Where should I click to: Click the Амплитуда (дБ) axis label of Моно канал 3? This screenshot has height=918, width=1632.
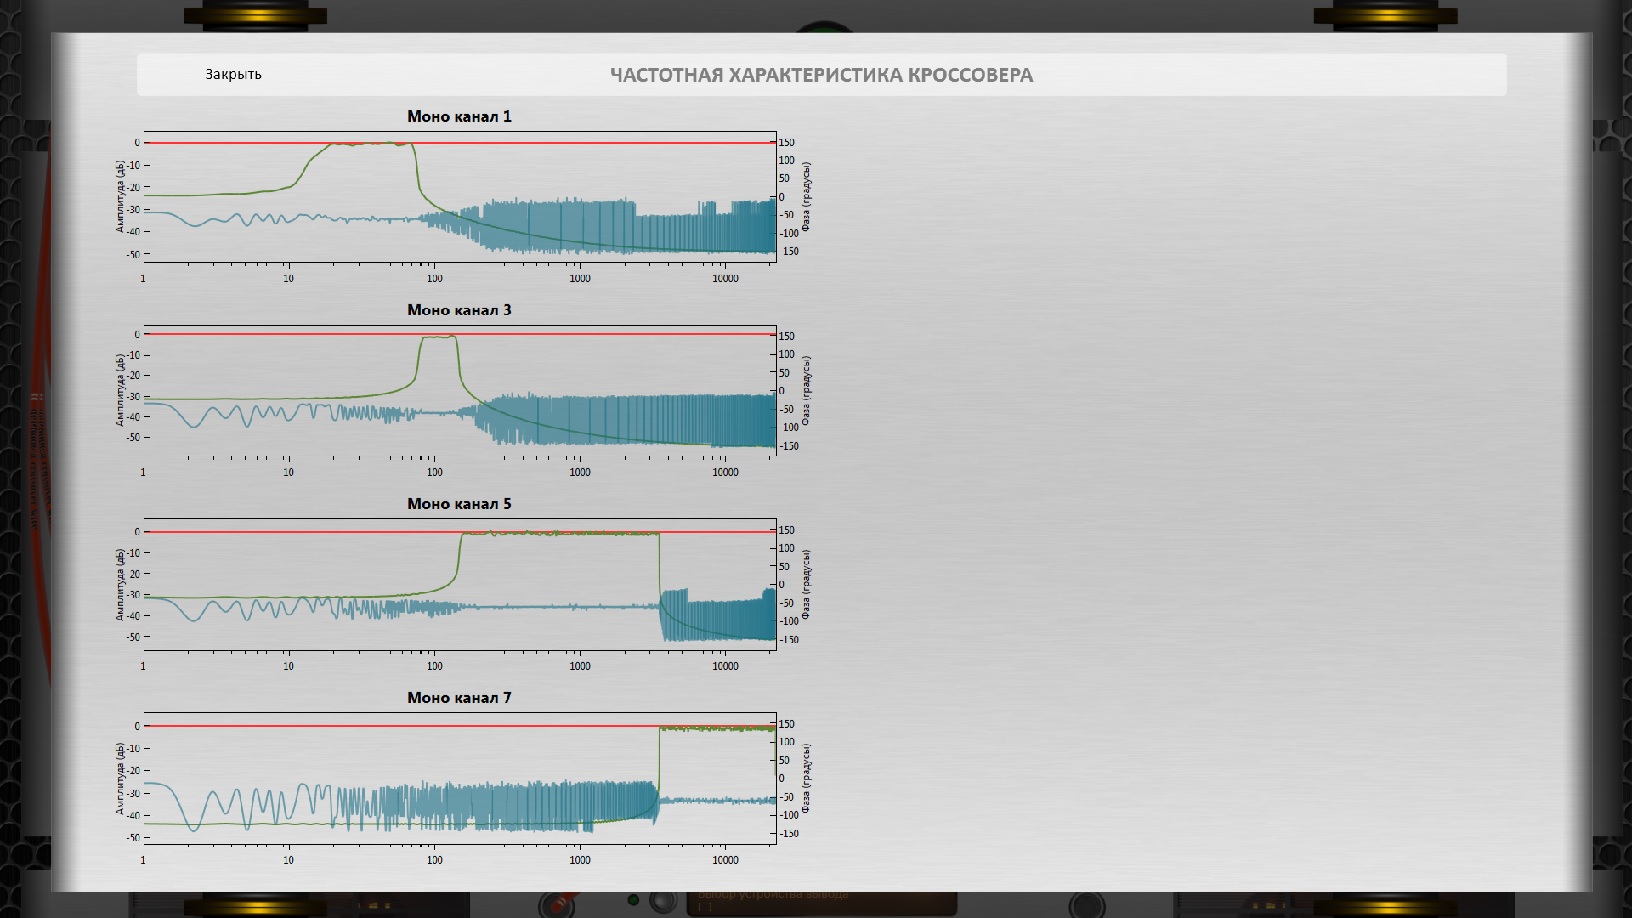(x=120, y=390)
